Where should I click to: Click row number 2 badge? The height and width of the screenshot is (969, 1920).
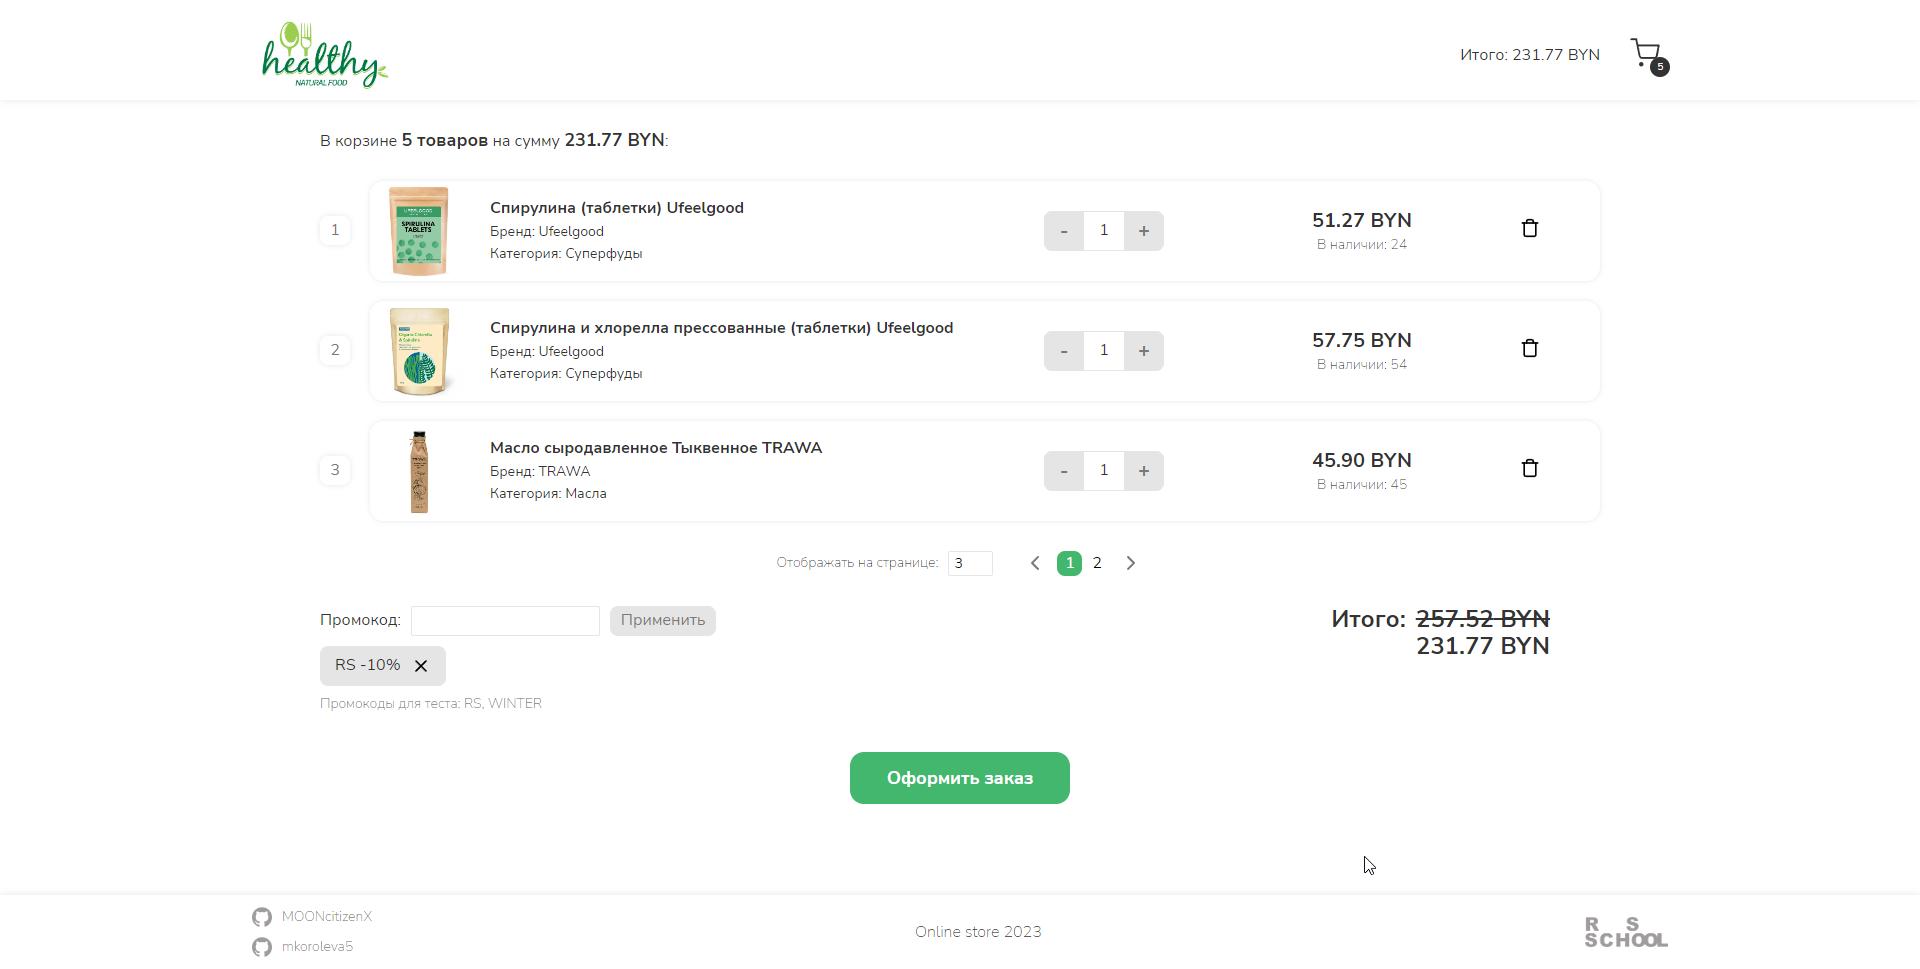(x=335, y=350)
